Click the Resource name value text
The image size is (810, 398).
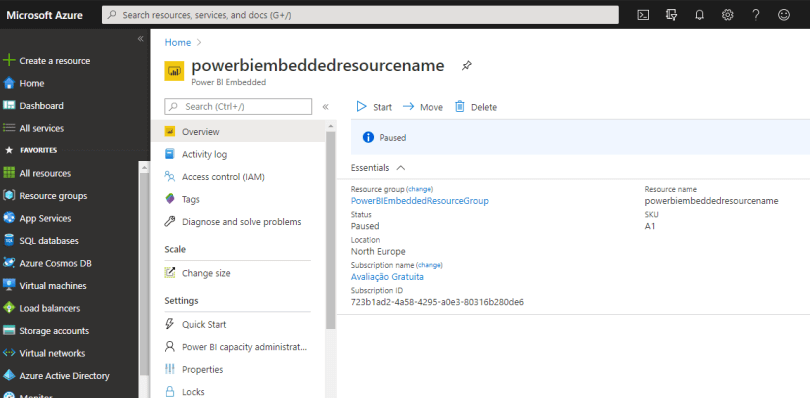(x=711, y=201)
